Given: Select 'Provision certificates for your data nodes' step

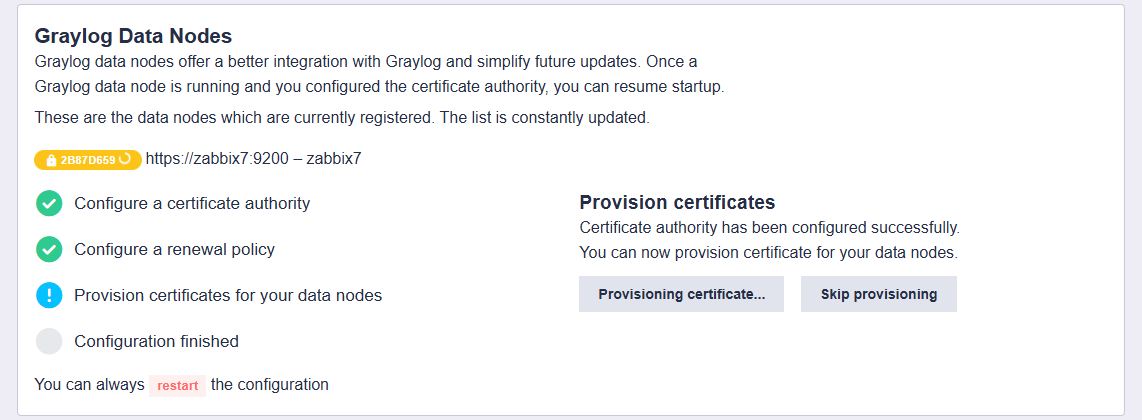Looking at the screenshot, I should (228, 296).
